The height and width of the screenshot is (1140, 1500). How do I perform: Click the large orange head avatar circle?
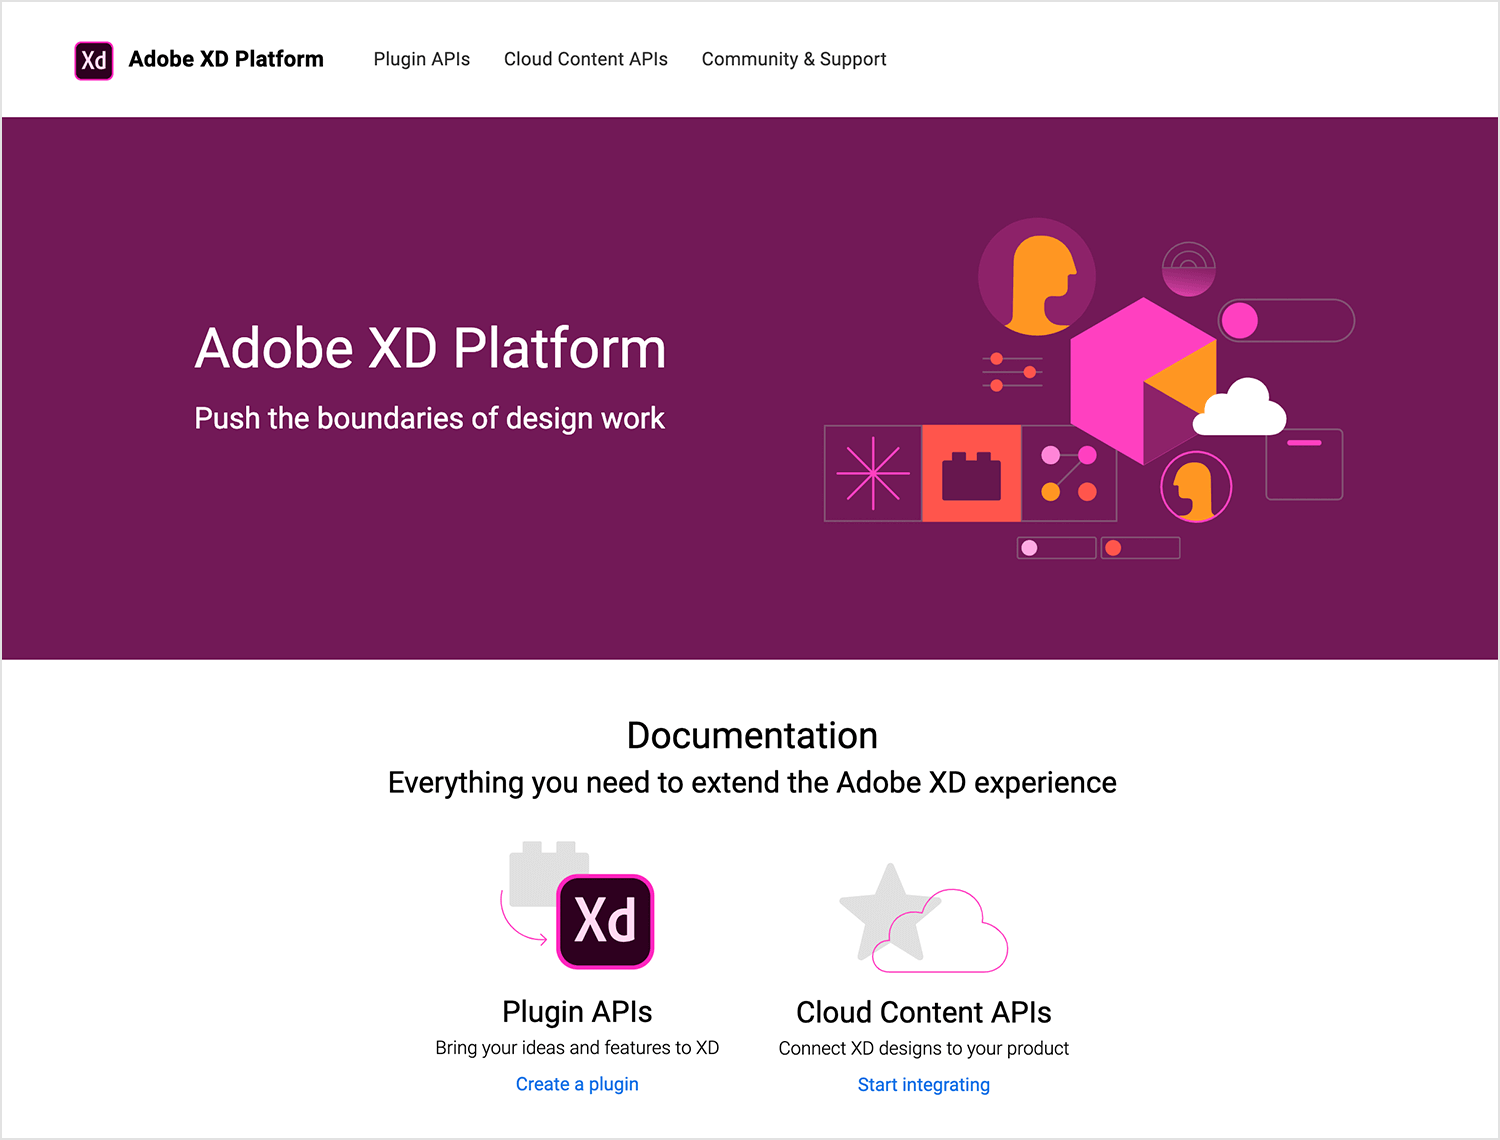click(1037, 277)
